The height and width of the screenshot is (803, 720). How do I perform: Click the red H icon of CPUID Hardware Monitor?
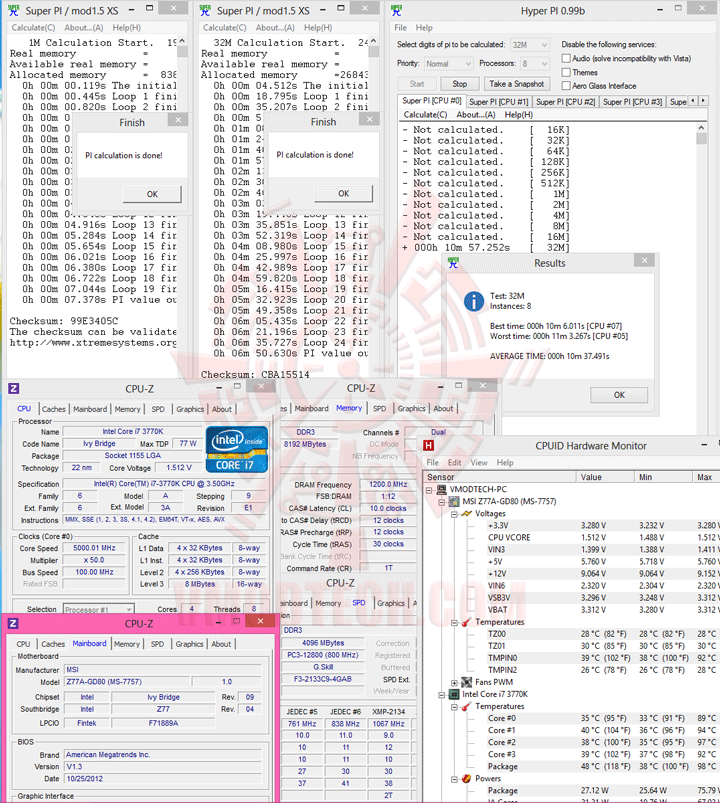point(429,446)
